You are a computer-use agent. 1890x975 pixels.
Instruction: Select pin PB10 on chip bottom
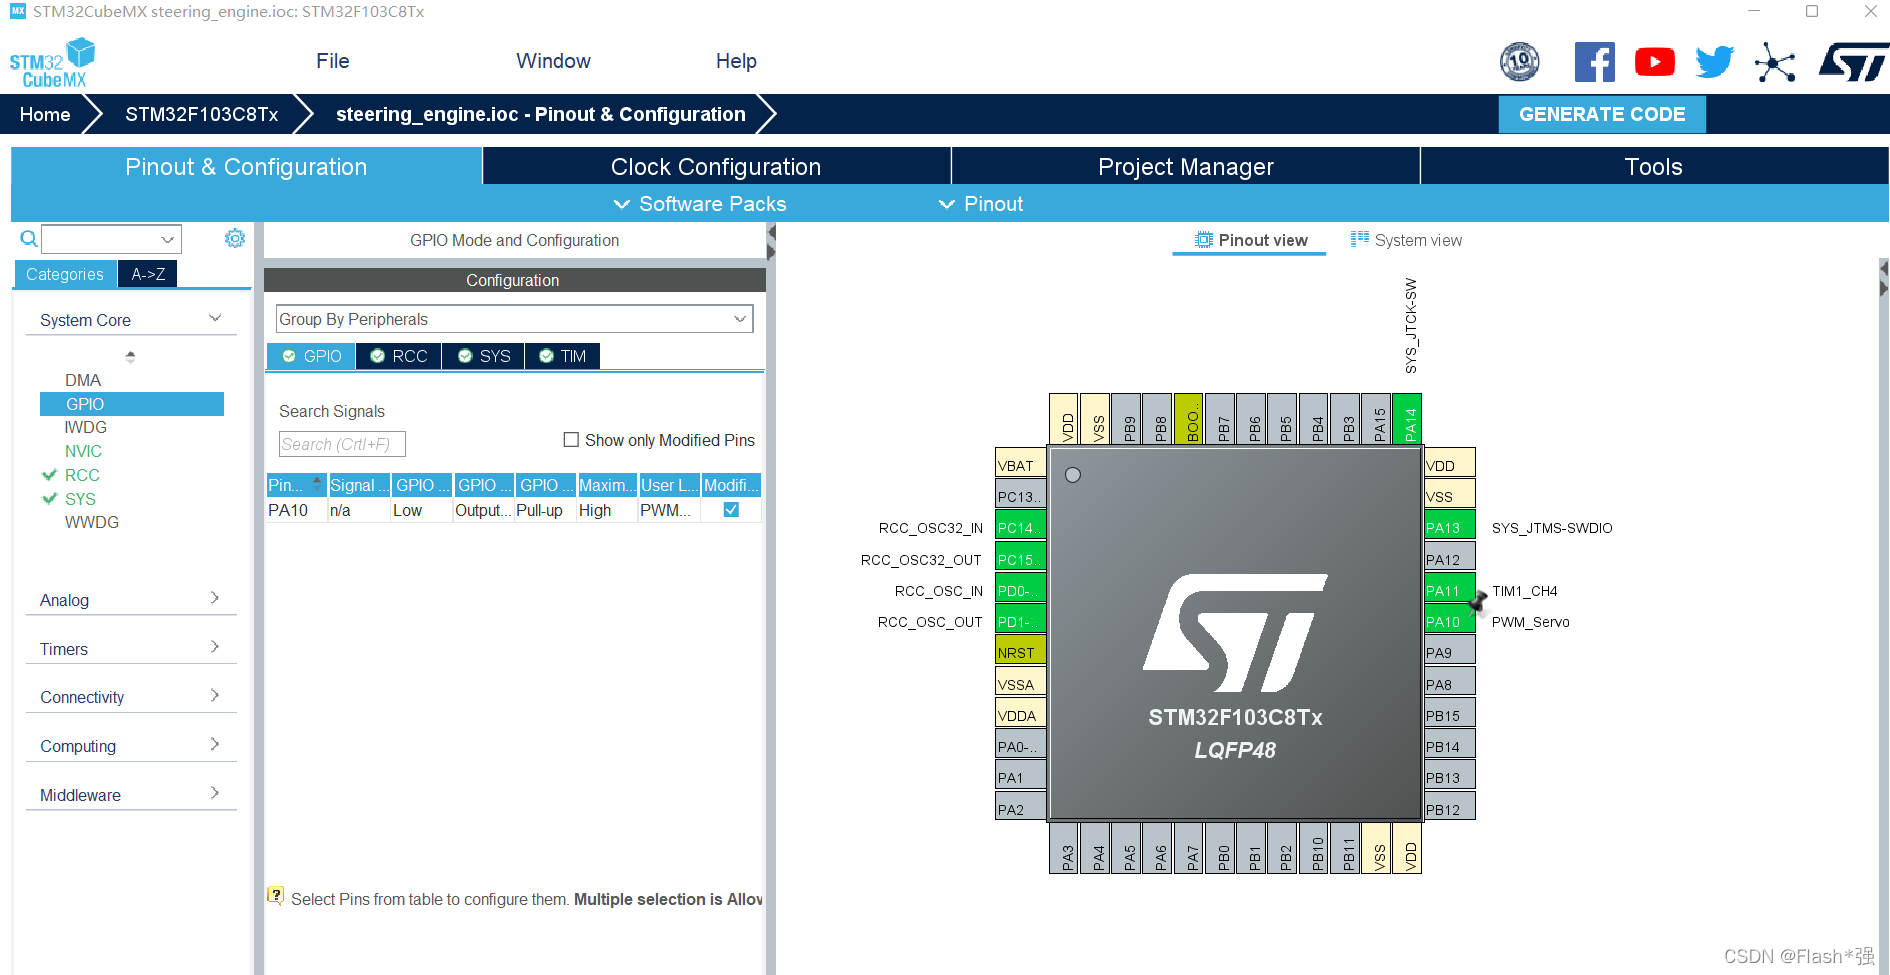tap(1313, 848)
